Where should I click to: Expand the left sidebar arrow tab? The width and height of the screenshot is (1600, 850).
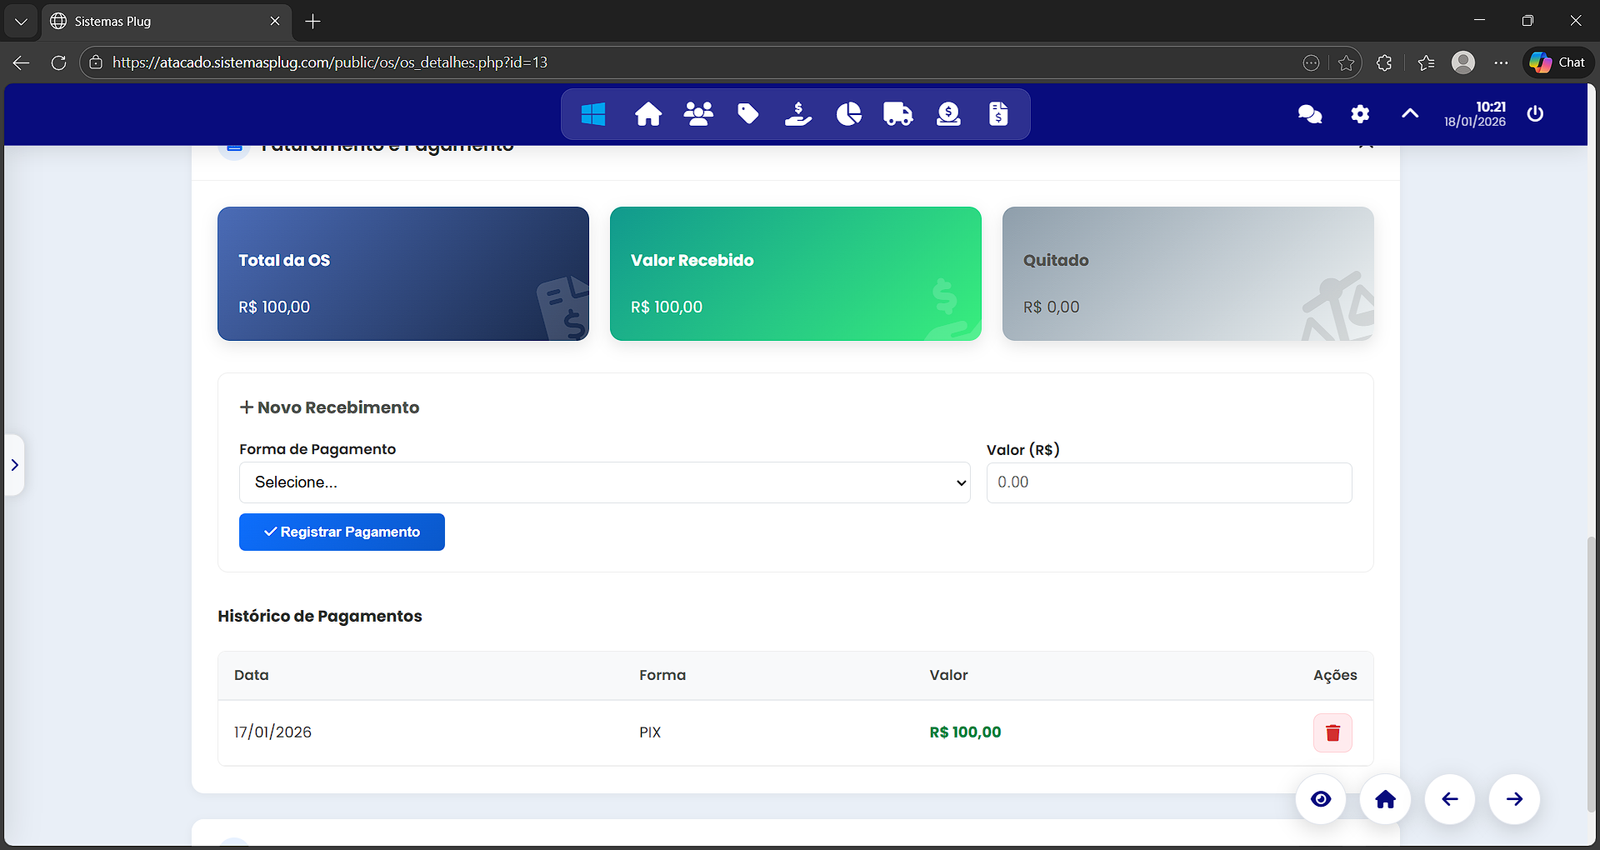click(x=14, y=465)
